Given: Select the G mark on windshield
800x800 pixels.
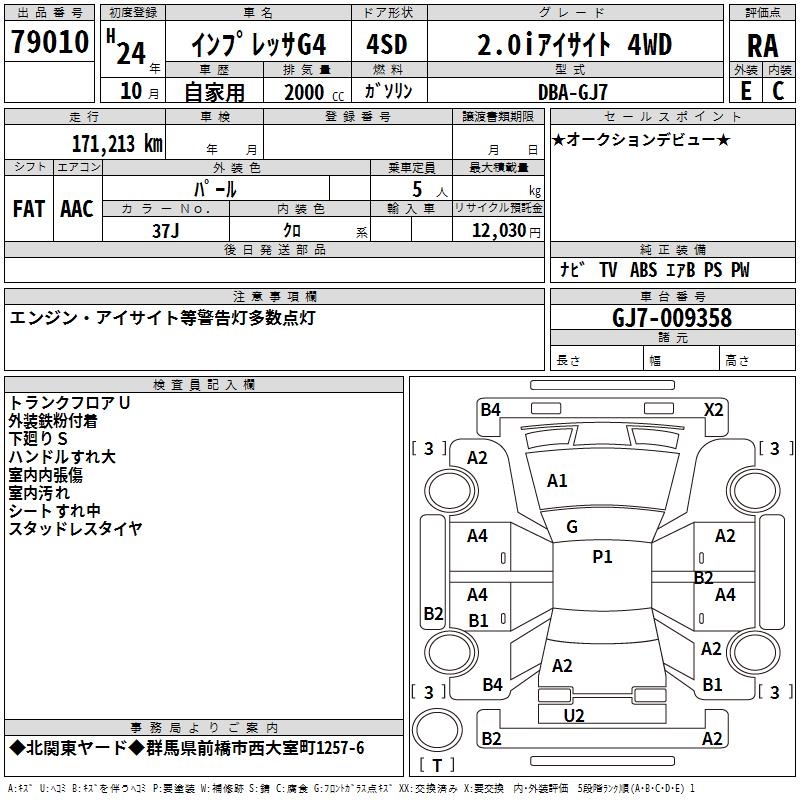Looking at the screenshot, I should tap(572, 527).
